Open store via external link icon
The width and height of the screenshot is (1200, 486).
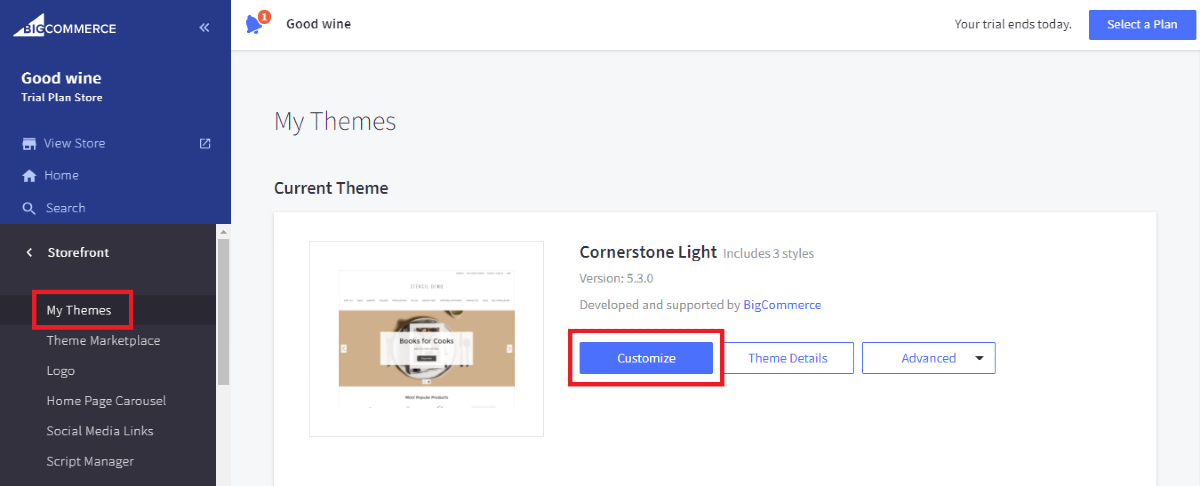pyautogui.click(x=205, y=143)
